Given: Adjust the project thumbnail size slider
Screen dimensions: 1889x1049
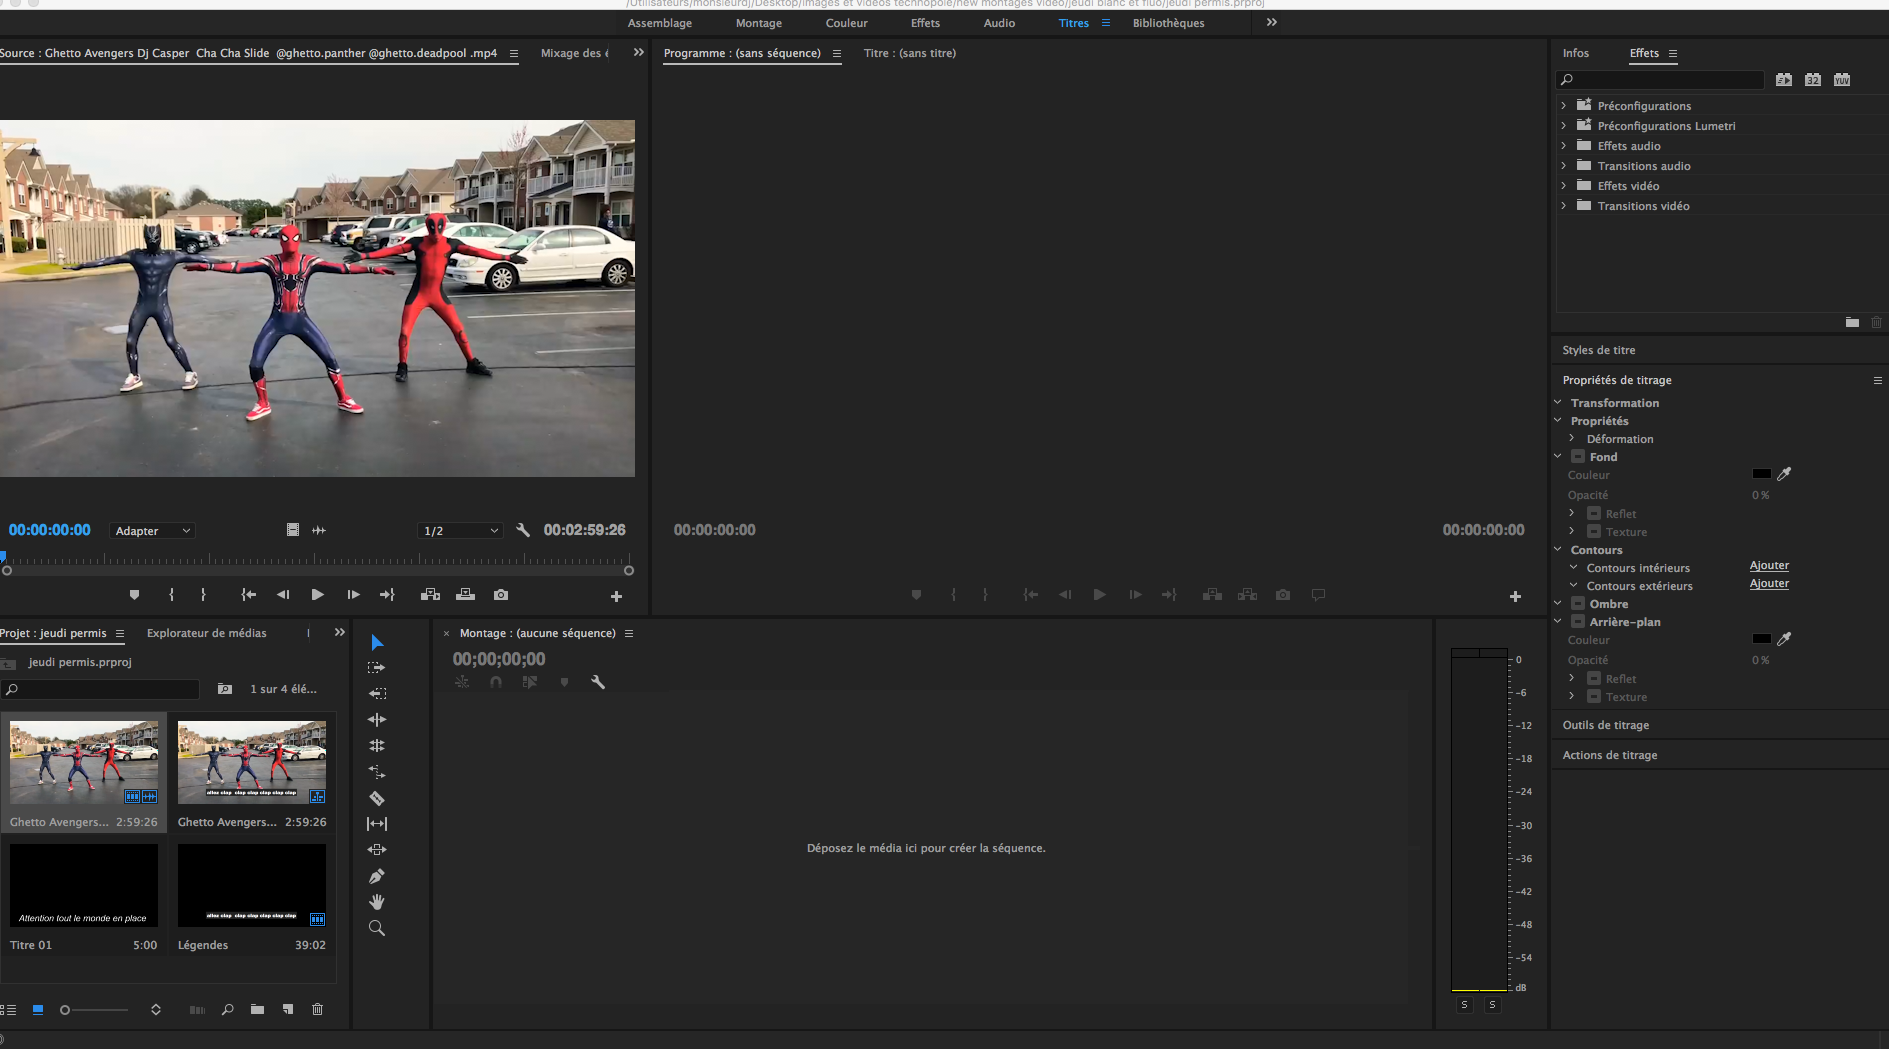Looking at the screenshot, I should tap(95, 1010).
